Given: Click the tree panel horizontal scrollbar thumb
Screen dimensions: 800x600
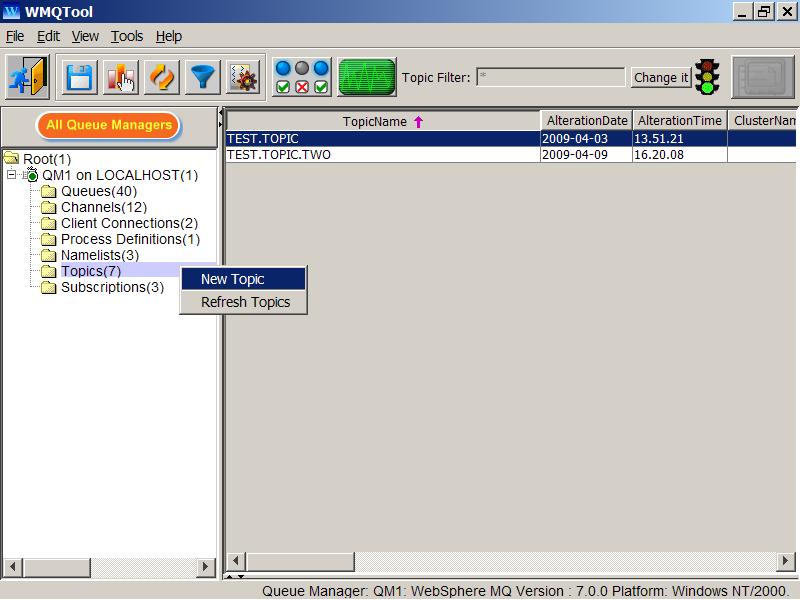Looking at the screenshot, I should [x=57, y=567].
